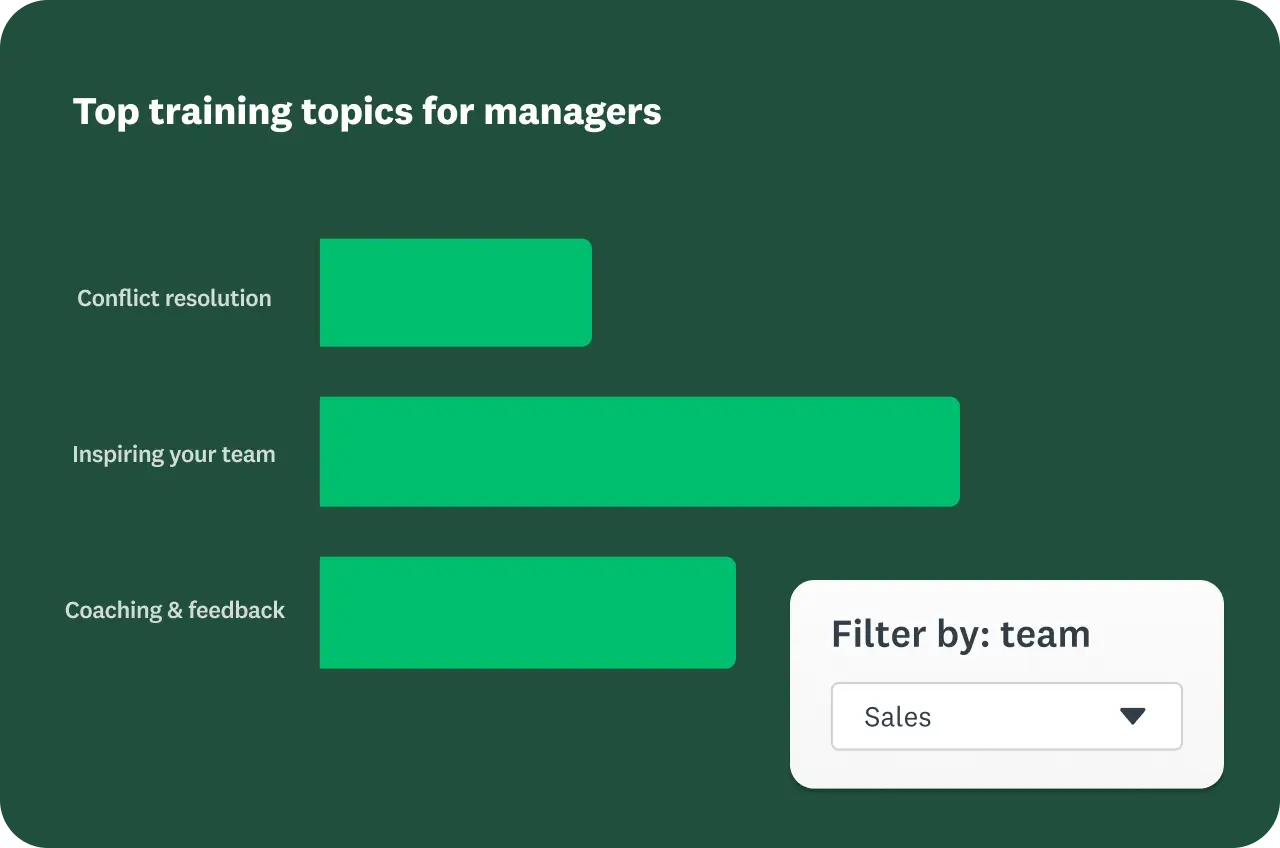Select the "Inspiring your team" label

[174, 454]
